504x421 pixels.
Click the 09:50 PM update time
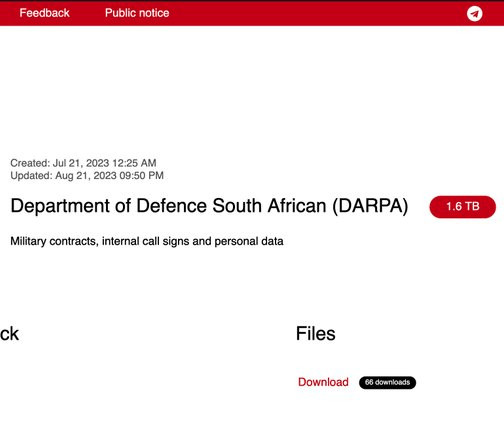tap(141, 175)
